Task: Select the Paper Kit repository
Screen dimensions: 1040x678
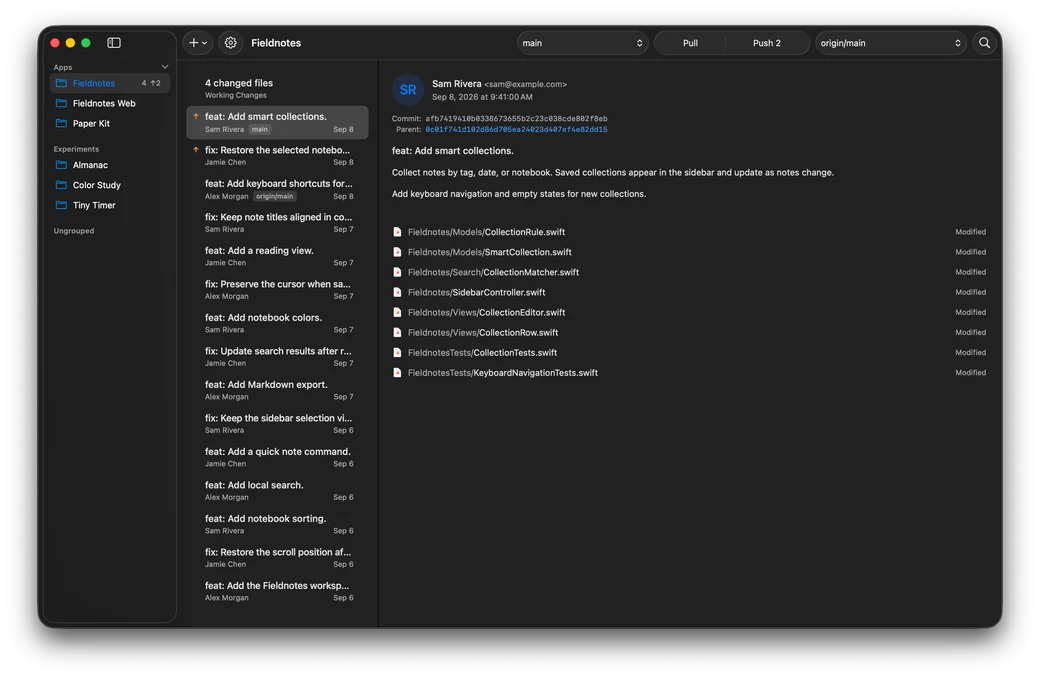Action: pos(110,123)
